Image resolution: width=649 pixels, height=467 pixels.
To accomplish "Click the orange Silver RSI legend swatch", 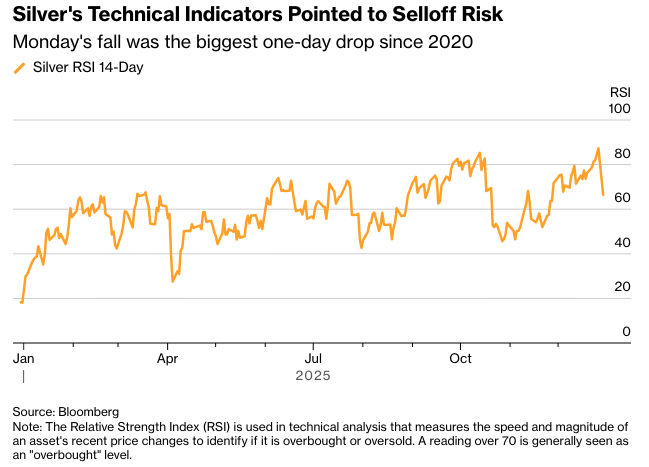I will pos(19,69).
